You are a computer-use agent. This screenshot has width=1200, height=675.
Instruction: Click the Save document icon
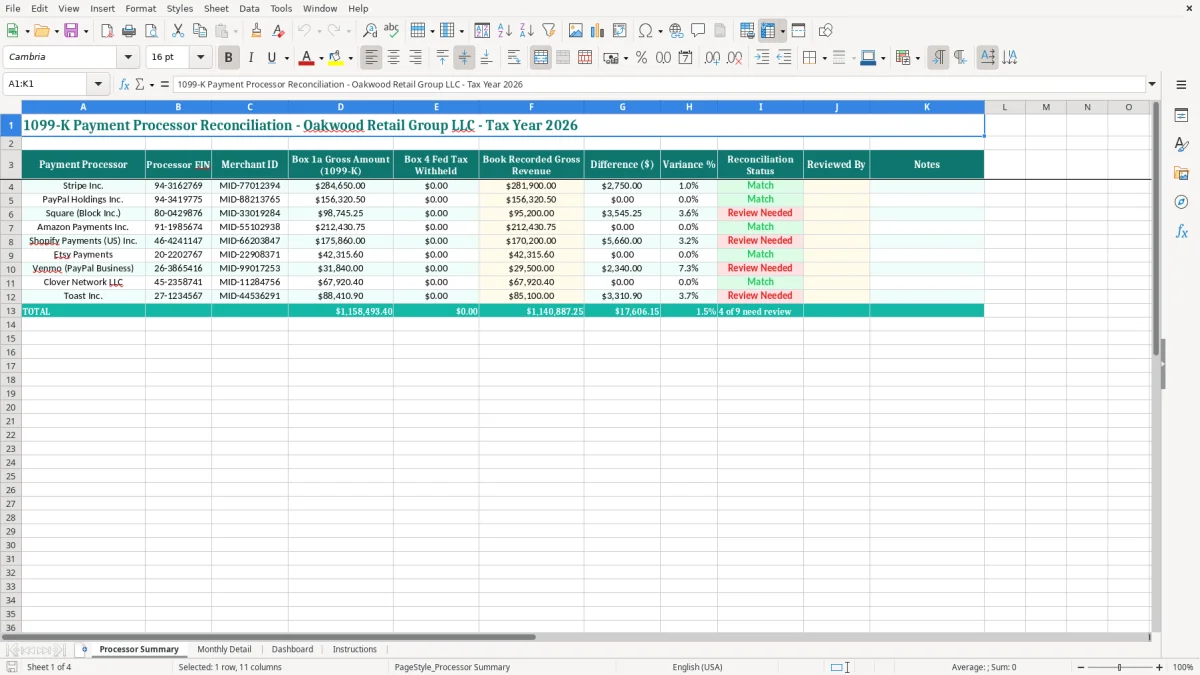pyautogui.click(x=71, y=31)
